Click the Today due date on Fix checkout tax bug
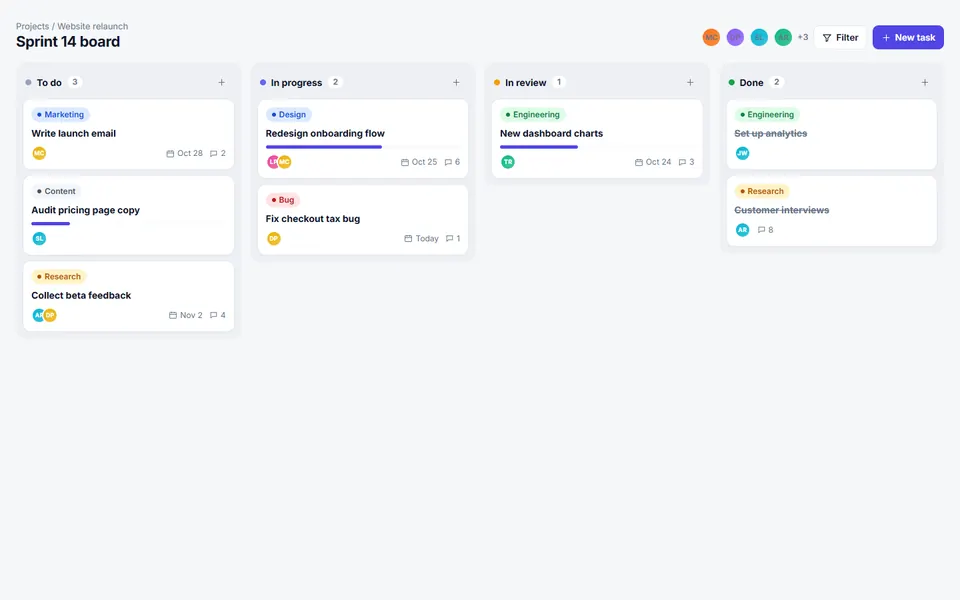The image size is (960, 600). coord(421,238)
